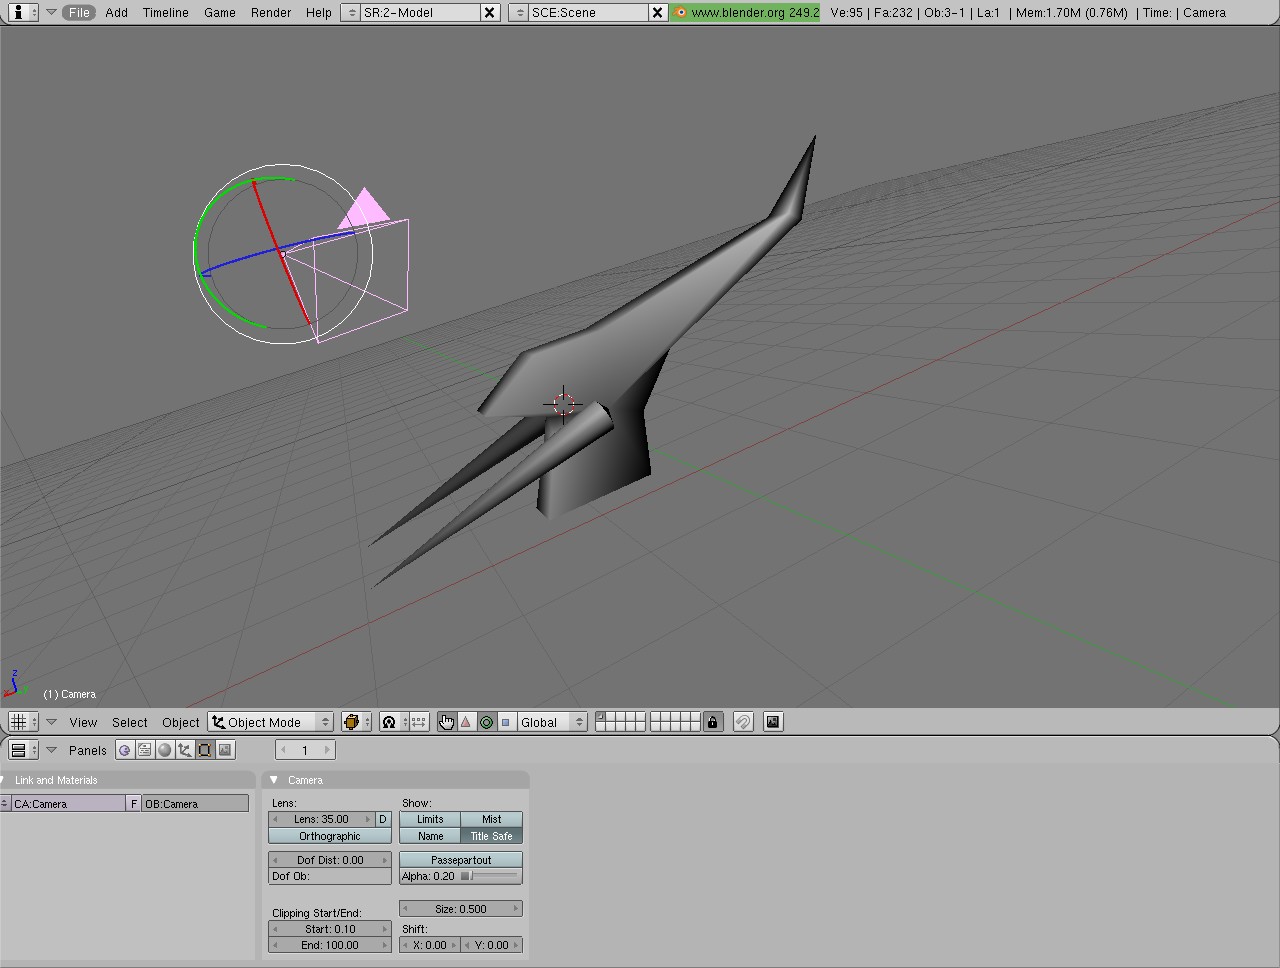
Task: Open the Logic context panel icon
Action: pos(125,750)
